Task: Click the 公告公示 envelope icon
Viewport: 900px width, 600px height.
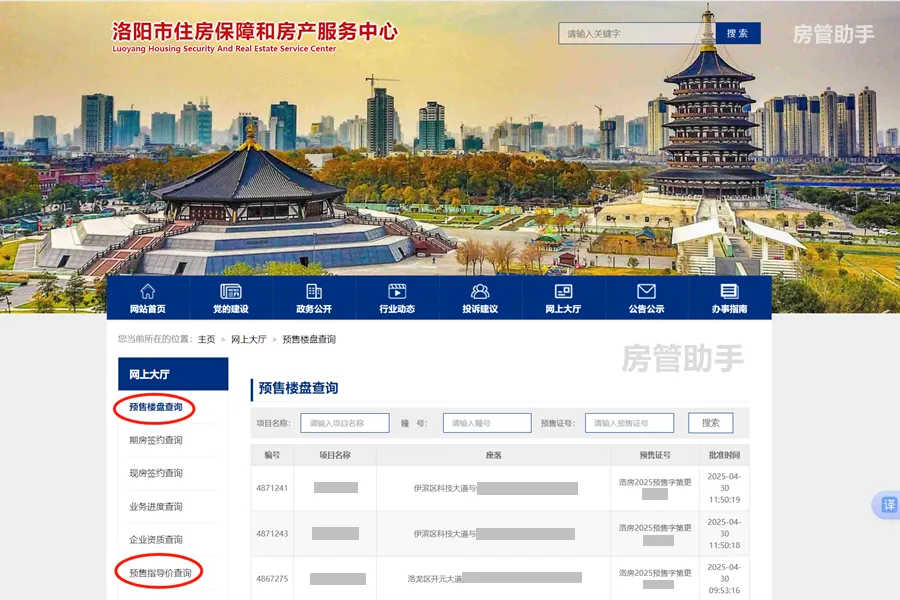Action: pos(646,291)
